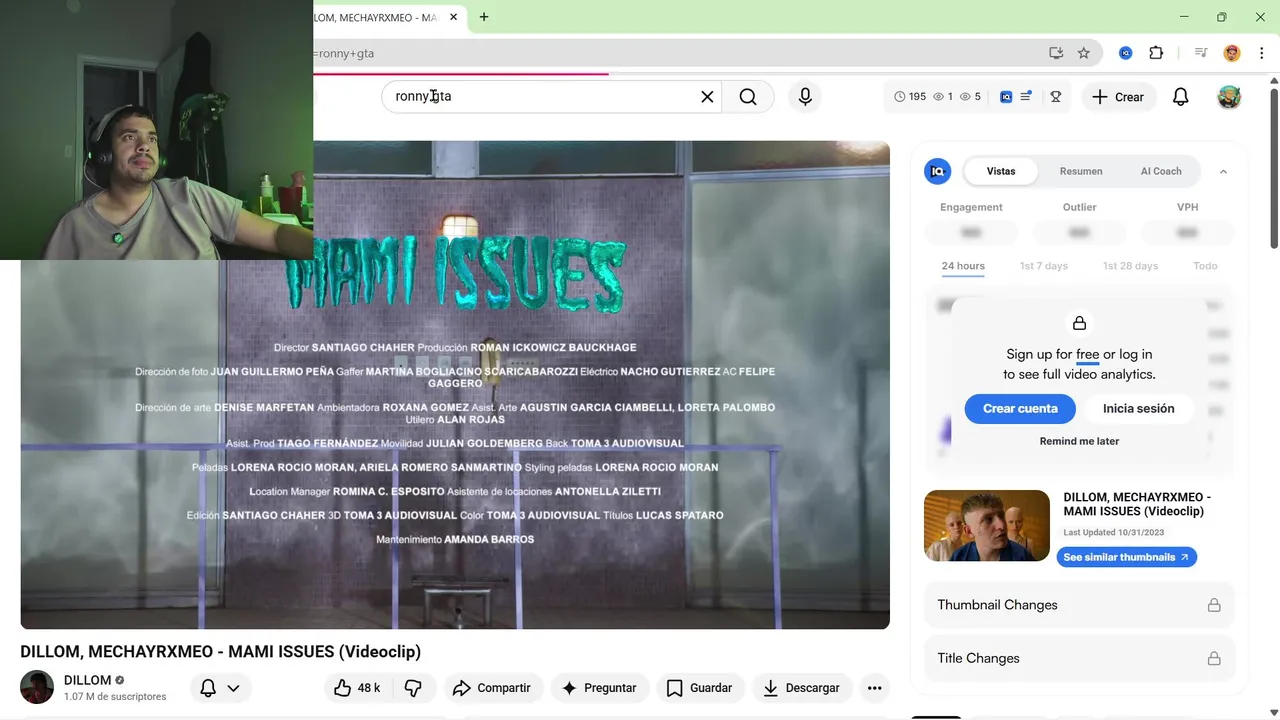This screenshot has height=720, width=1280.
Task: Select the Todo range
Action: (x=1205, y=266)
